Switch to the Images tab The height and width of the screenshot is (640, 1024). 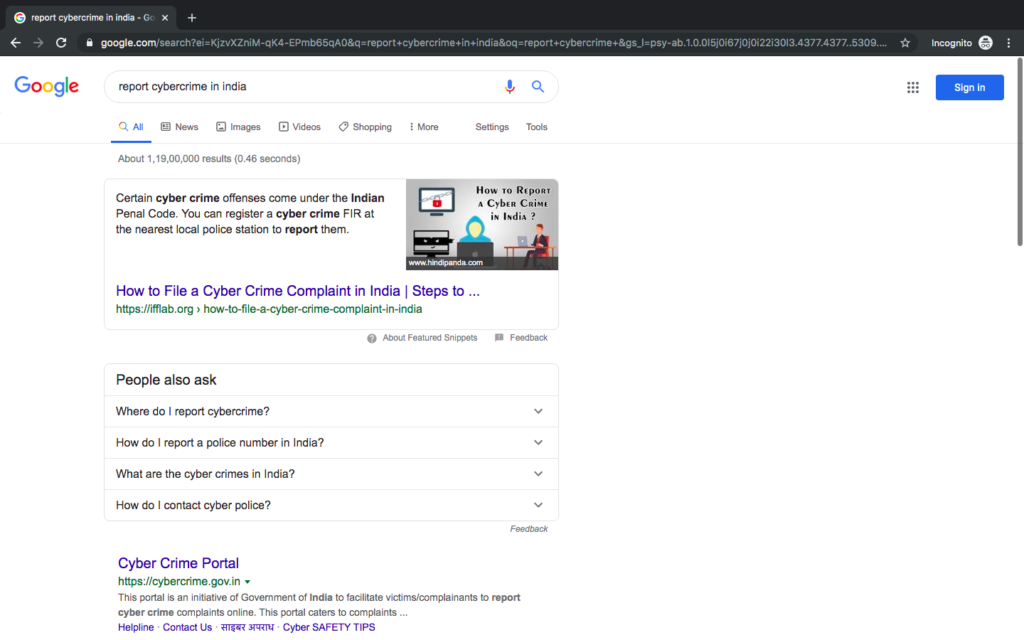(x=238, y=127)
